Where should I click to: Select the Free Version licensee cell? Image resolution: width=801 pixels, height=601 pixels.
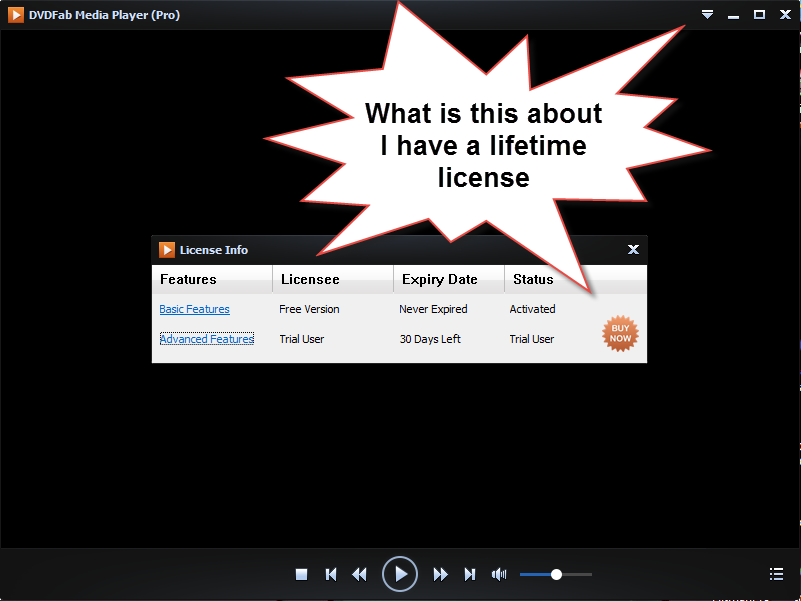[x=309, y=309]
